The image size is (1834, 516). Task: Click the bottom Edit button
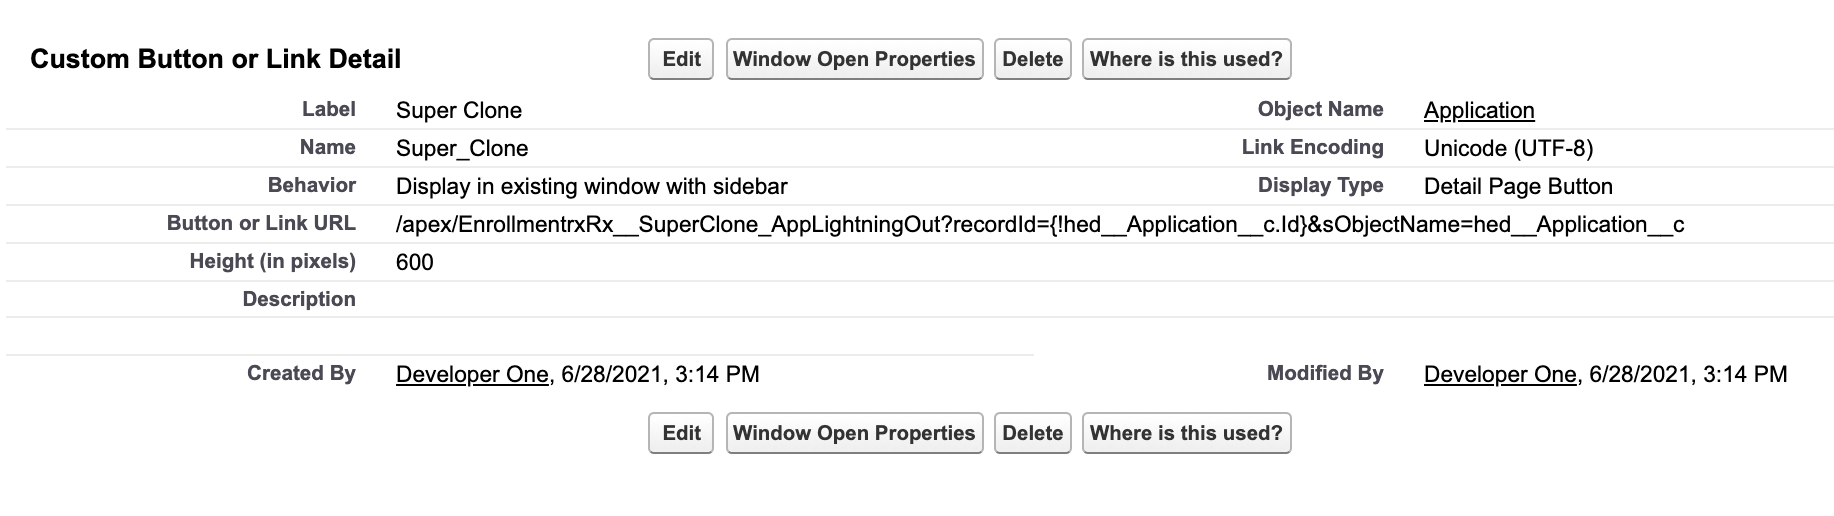(681, 433)
